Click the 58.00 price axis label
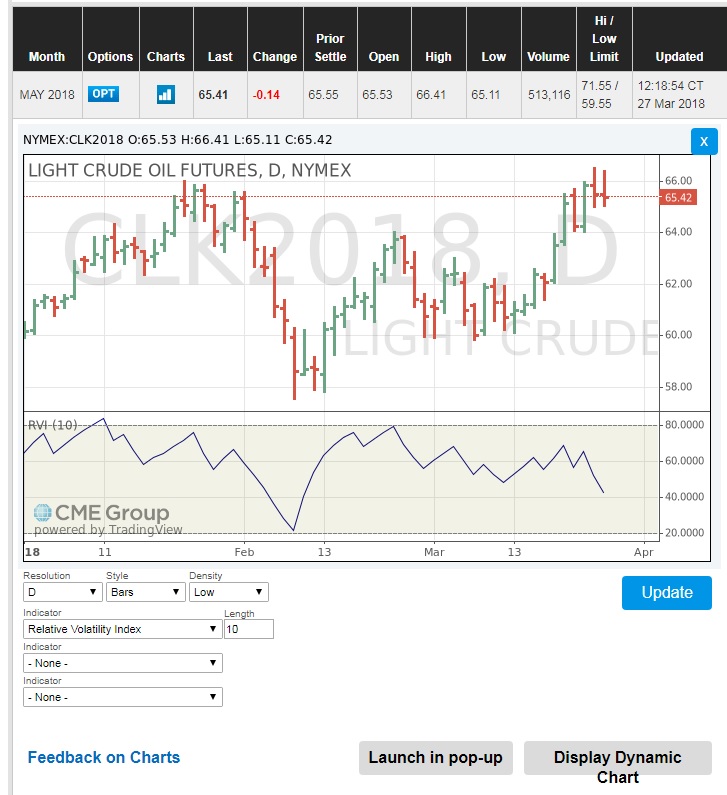Viewport: 727px width, 795px height. click(678, 387)
